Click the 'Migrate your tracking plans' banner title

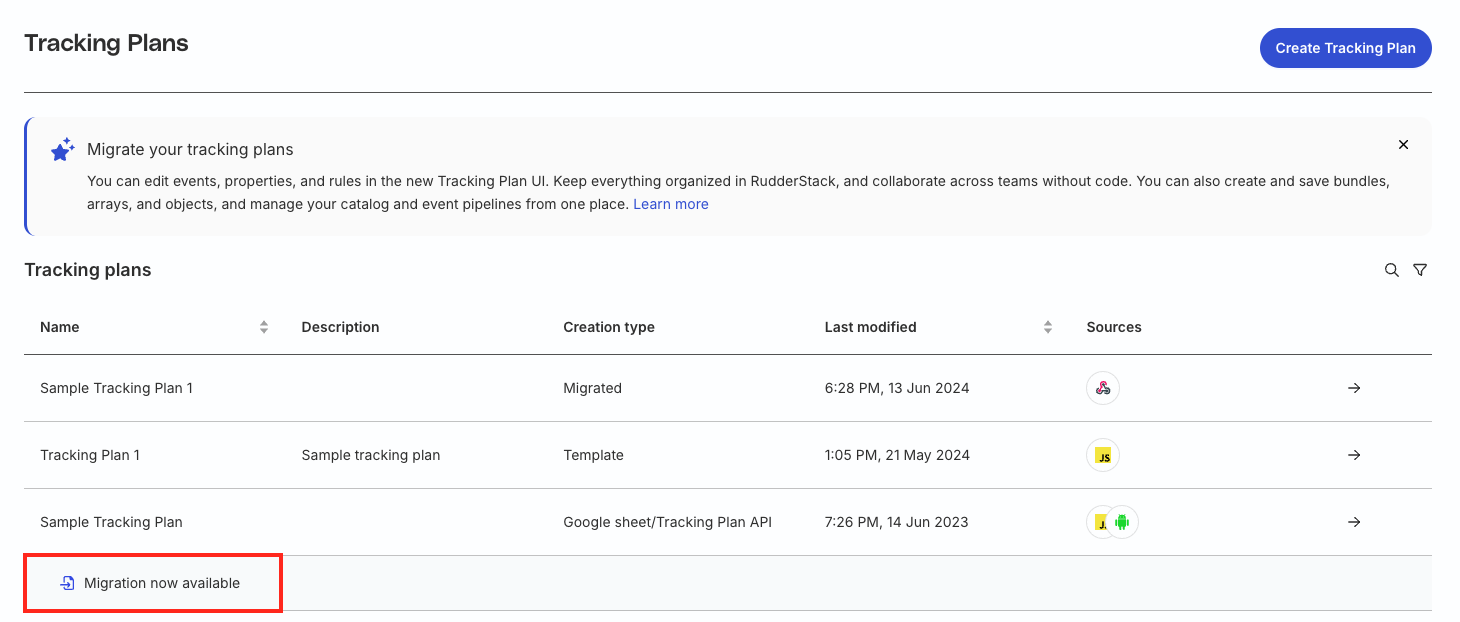(190, 150)
